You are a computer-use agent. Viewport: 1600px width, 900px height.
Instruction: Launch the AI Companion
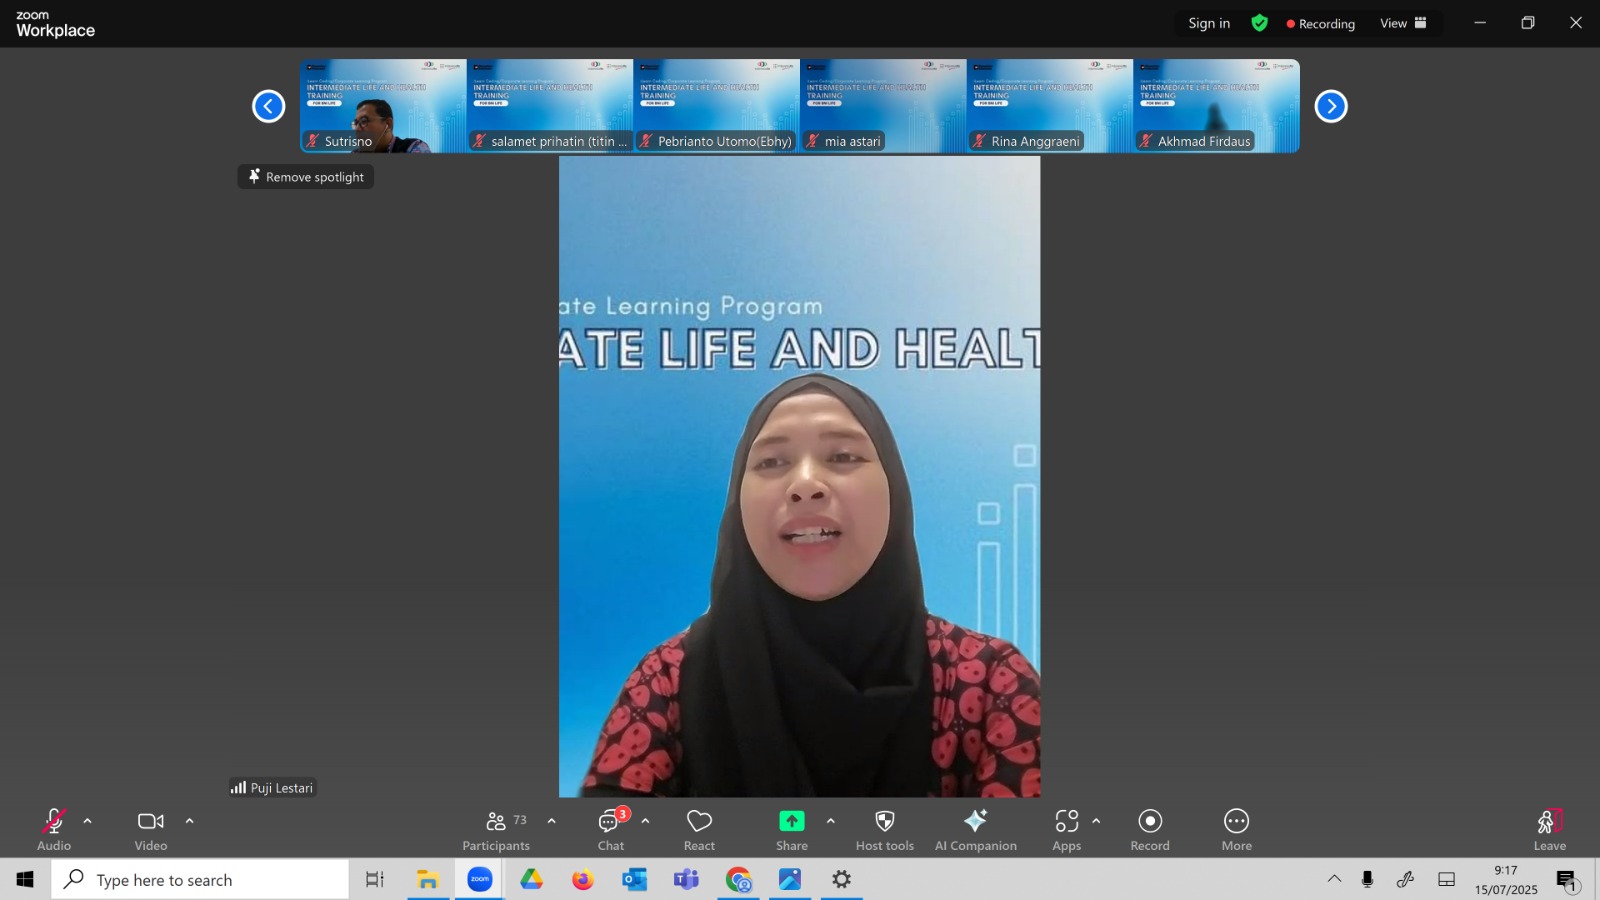click(x=976, y=830)
